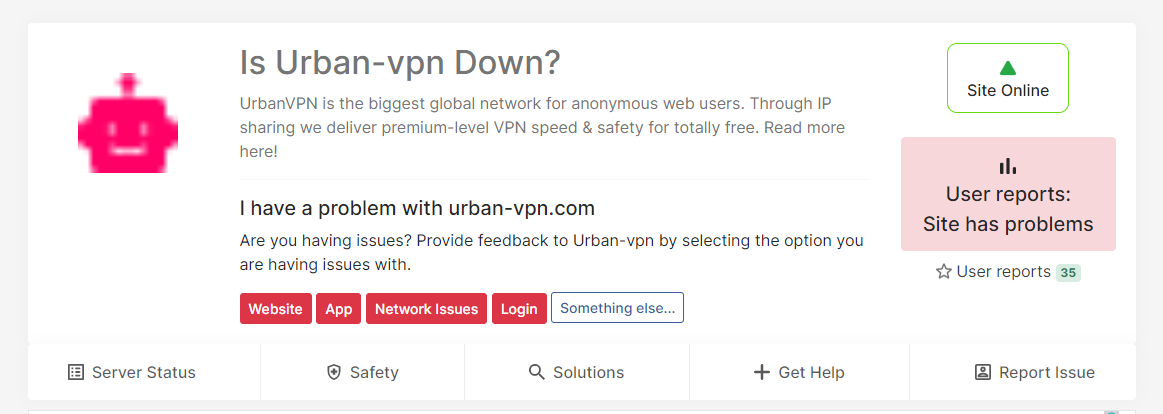Click the Site Online status box
Image resolution: width=1163 pixels, height=414 pixels.
pyautogui.click(x=1008, y=78)
